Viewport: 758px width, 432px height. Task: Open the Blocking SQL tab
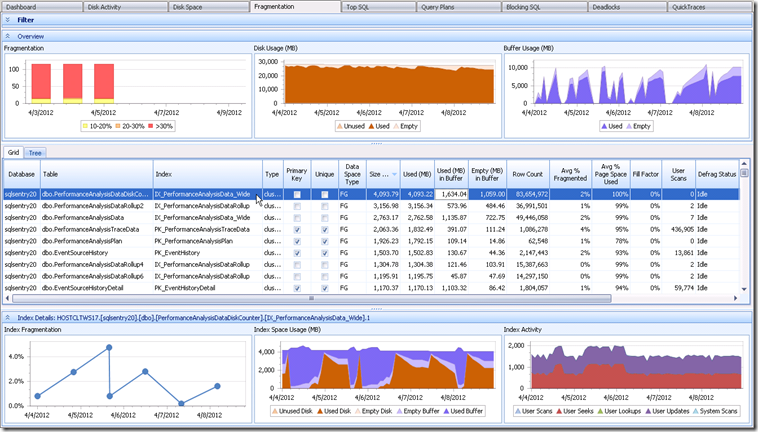pyautogui.click(x=544, y=7)
